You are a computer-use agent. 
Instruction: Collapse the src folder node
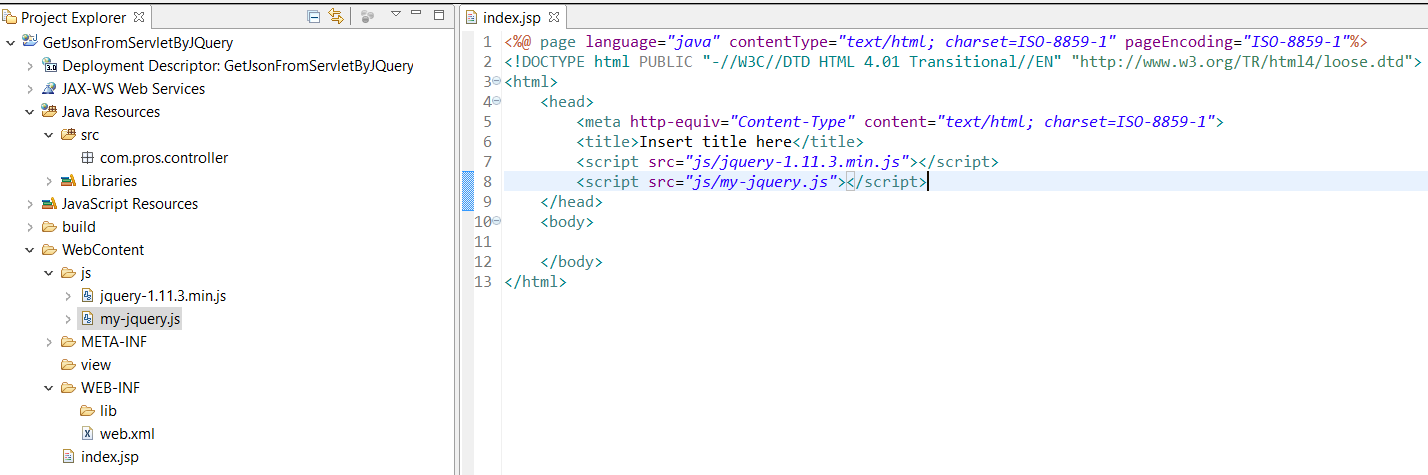click(x=49, y=135)
